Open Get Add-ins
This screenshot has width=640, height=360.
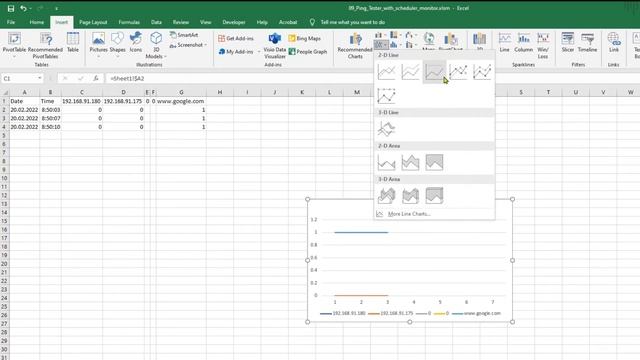click(x=236, y=38)
